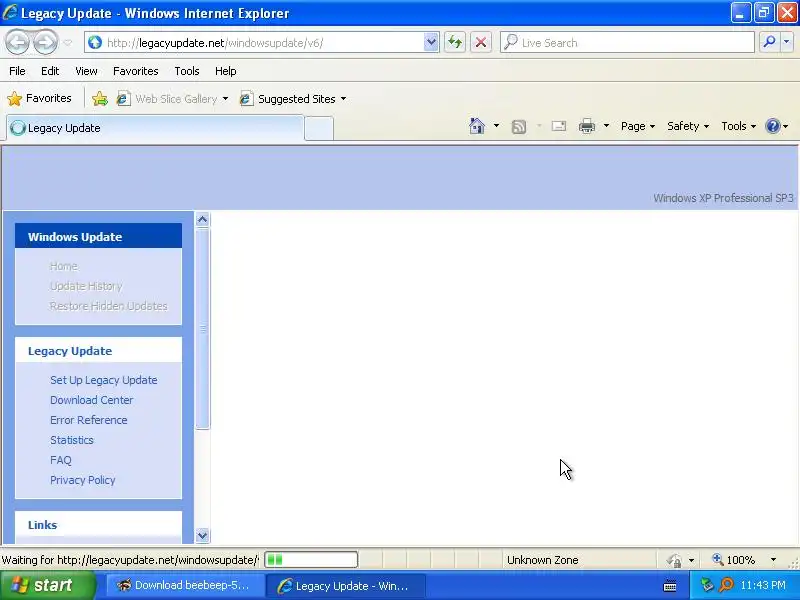Click Add to Favorites Bar icon
Image resolution: width=800 pixels, height=600 pixels.
[100, 98]
